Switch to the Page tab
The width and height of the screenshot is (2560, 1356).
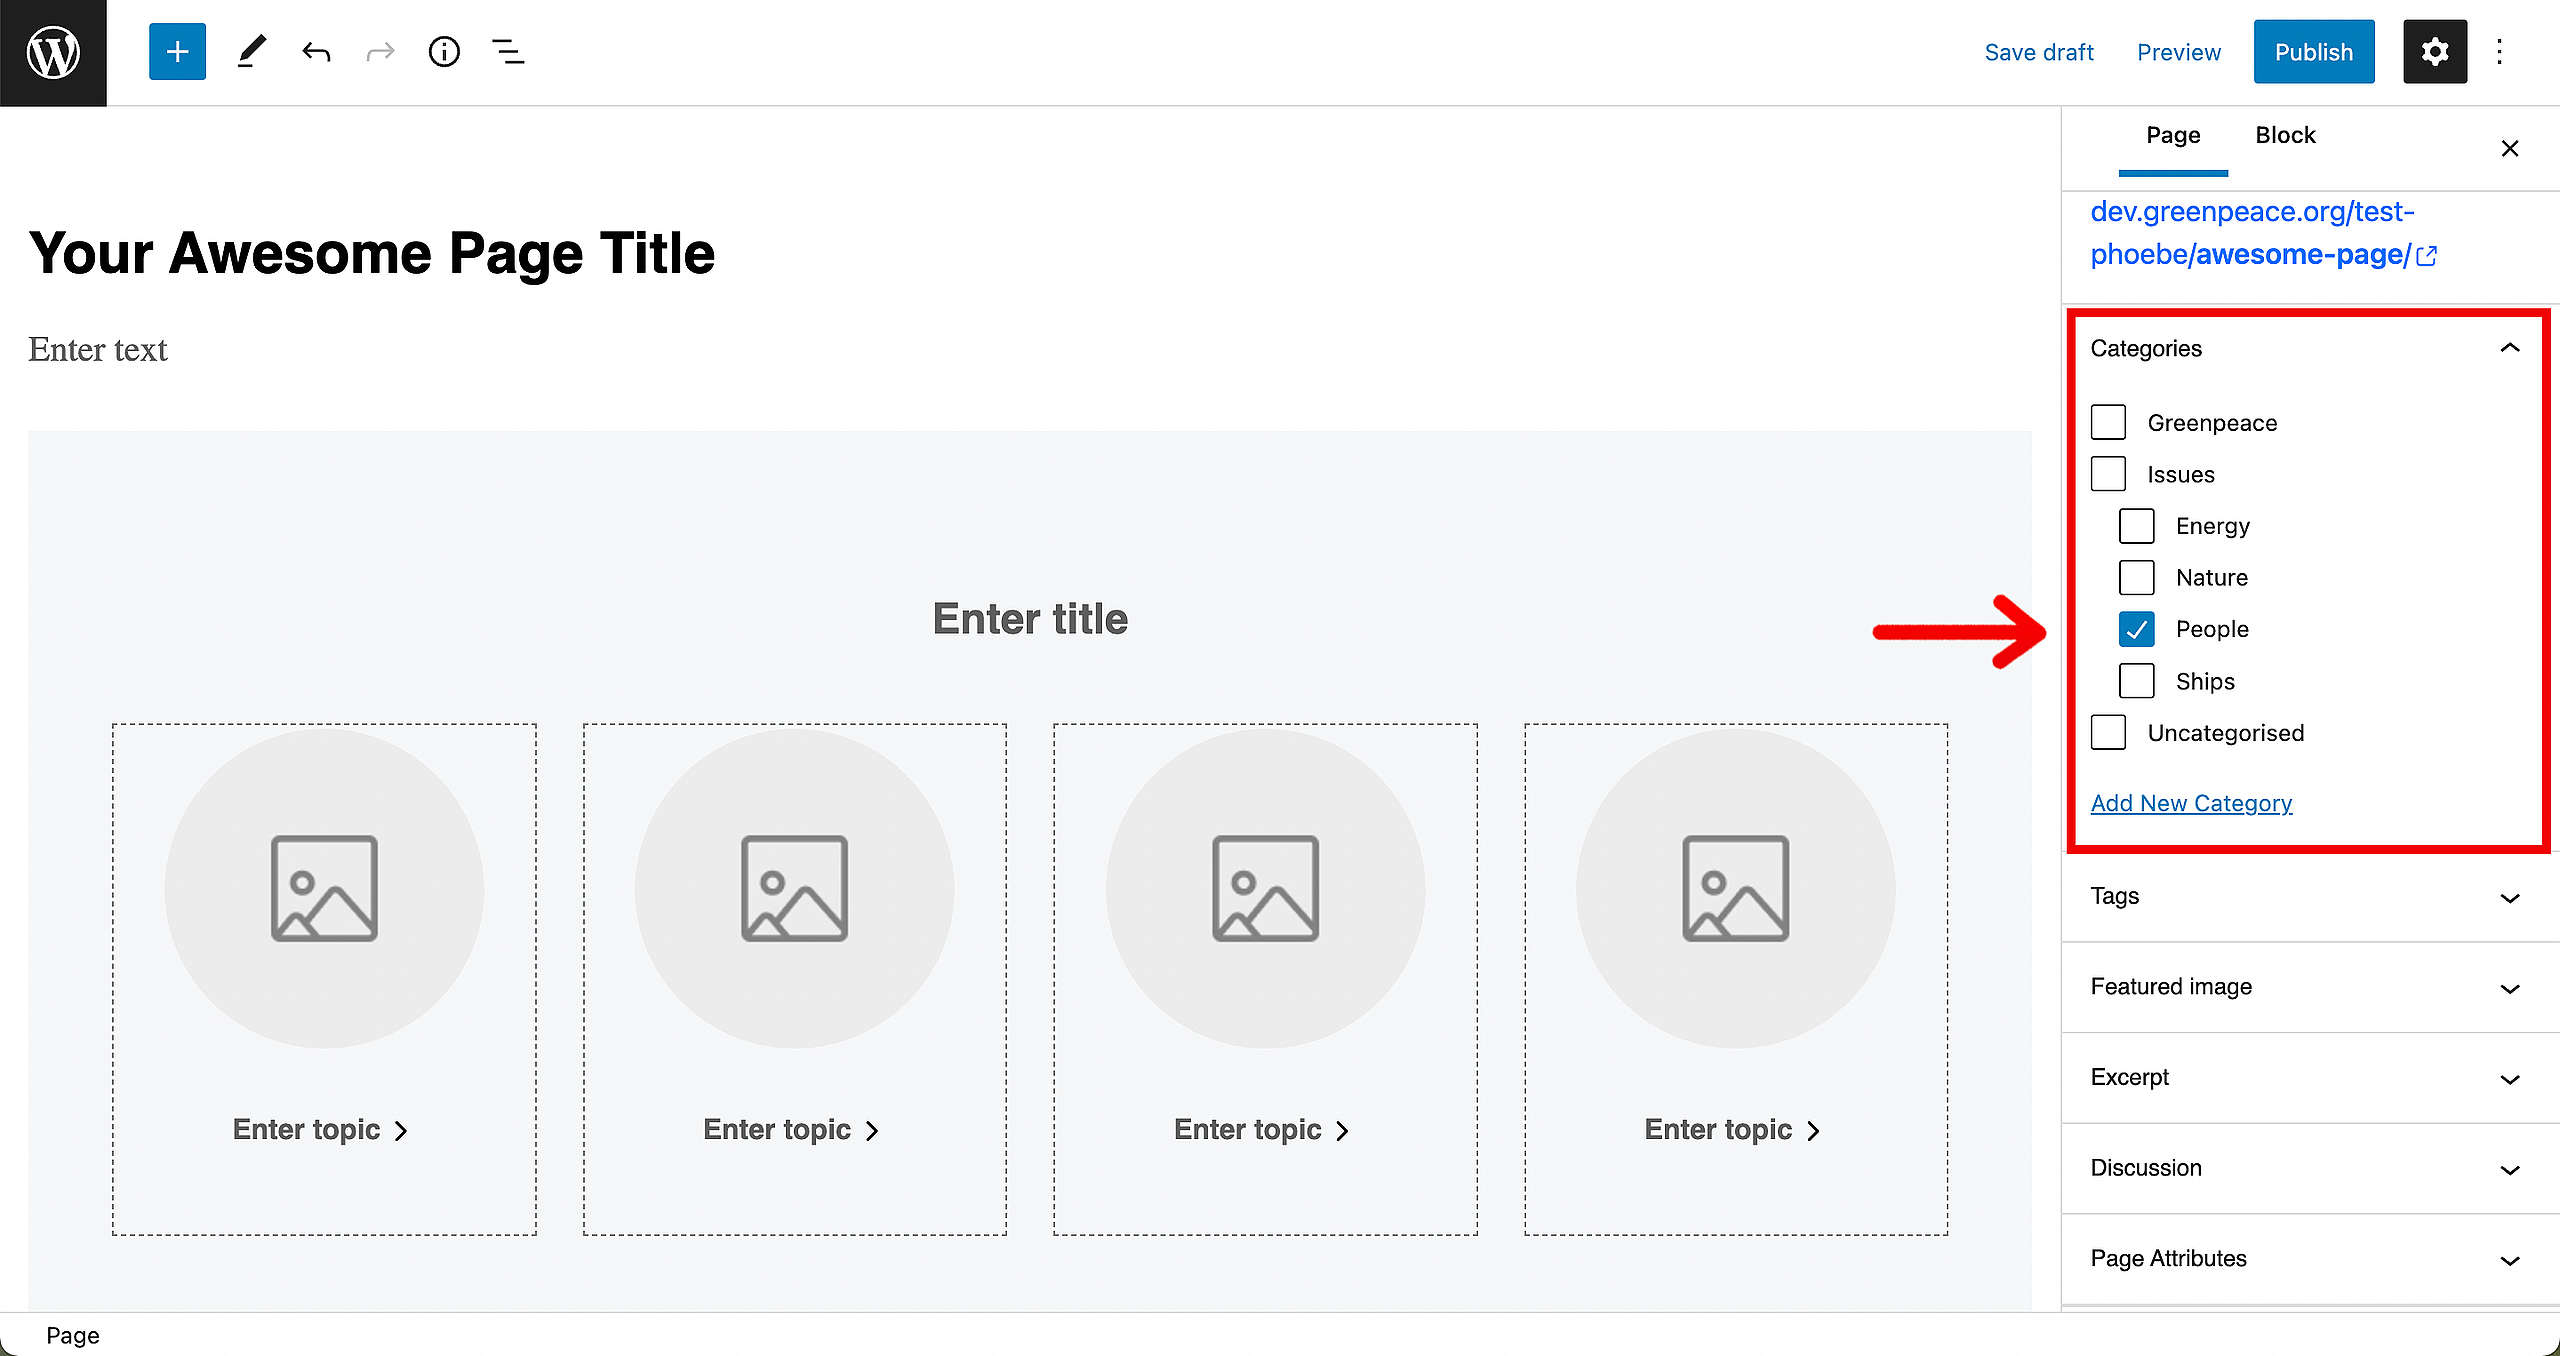(x=2173, y=136)
